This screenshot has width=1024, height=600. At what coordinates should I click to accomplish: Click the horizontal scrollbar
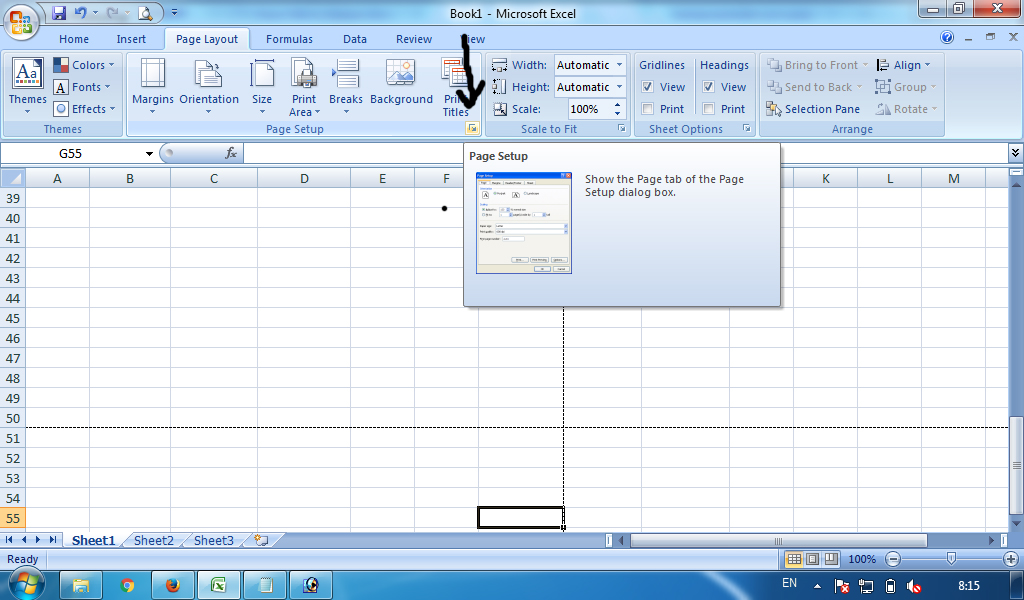[x=778, y=541]
